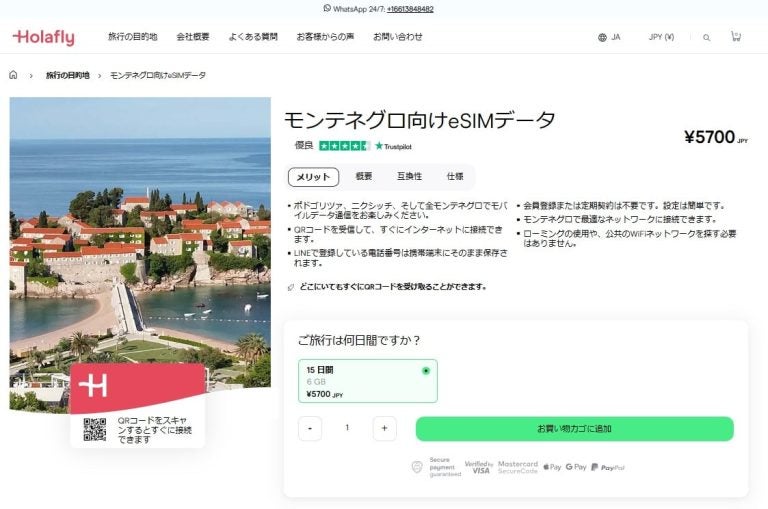Open お客様からの声 navigation item
Screen dimensions: 768x509
coord(325,37)
